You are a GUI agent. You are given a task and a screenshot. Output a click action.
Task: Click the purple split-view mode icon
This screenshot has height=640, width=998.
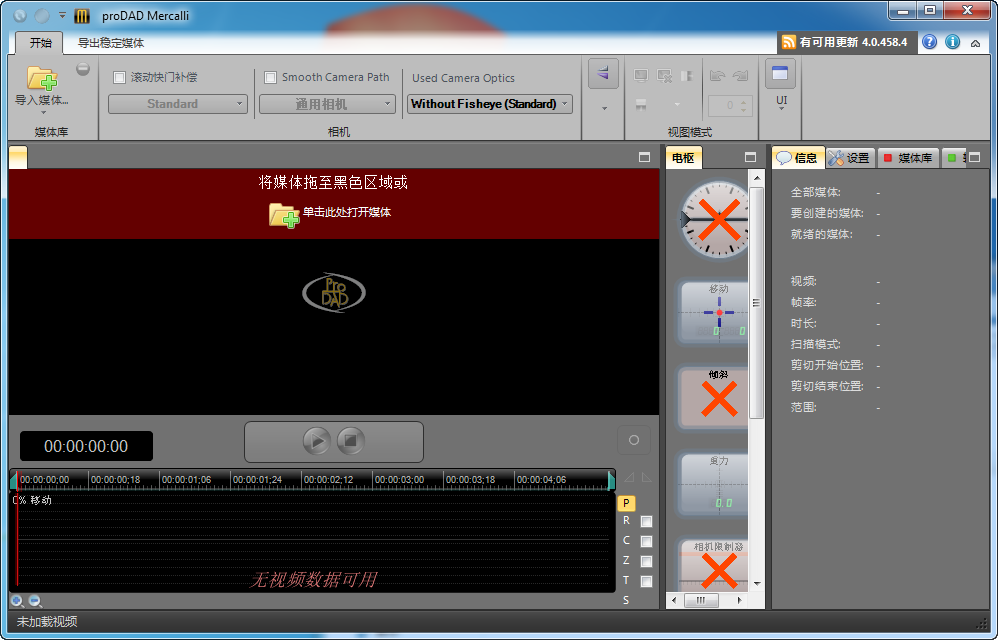pyautogui.click(x=603, y=73)
